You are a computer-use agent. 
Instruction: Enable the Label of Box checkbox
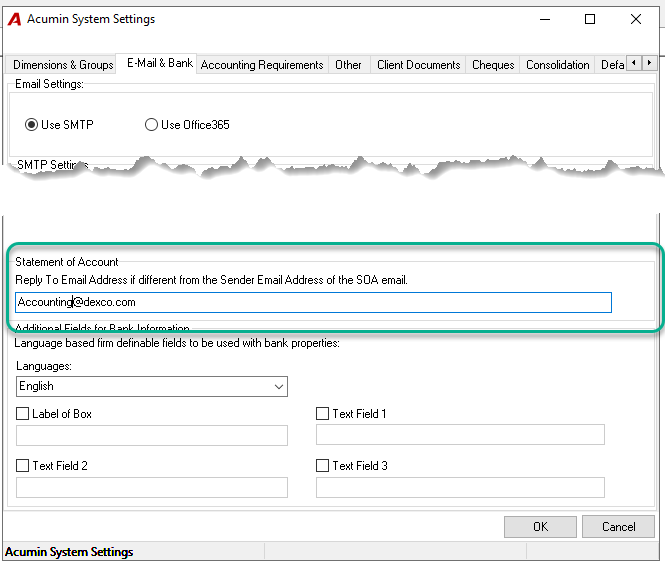pos(22,413)
